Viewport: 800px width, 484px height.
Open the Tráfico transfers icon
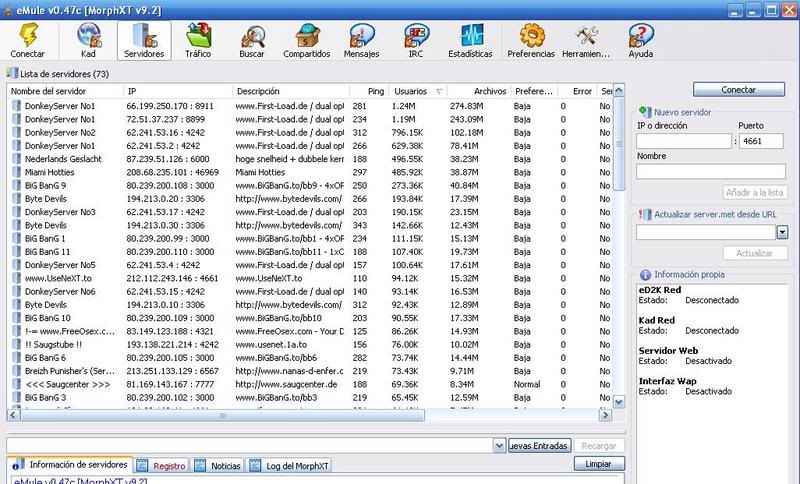point(198,36)
